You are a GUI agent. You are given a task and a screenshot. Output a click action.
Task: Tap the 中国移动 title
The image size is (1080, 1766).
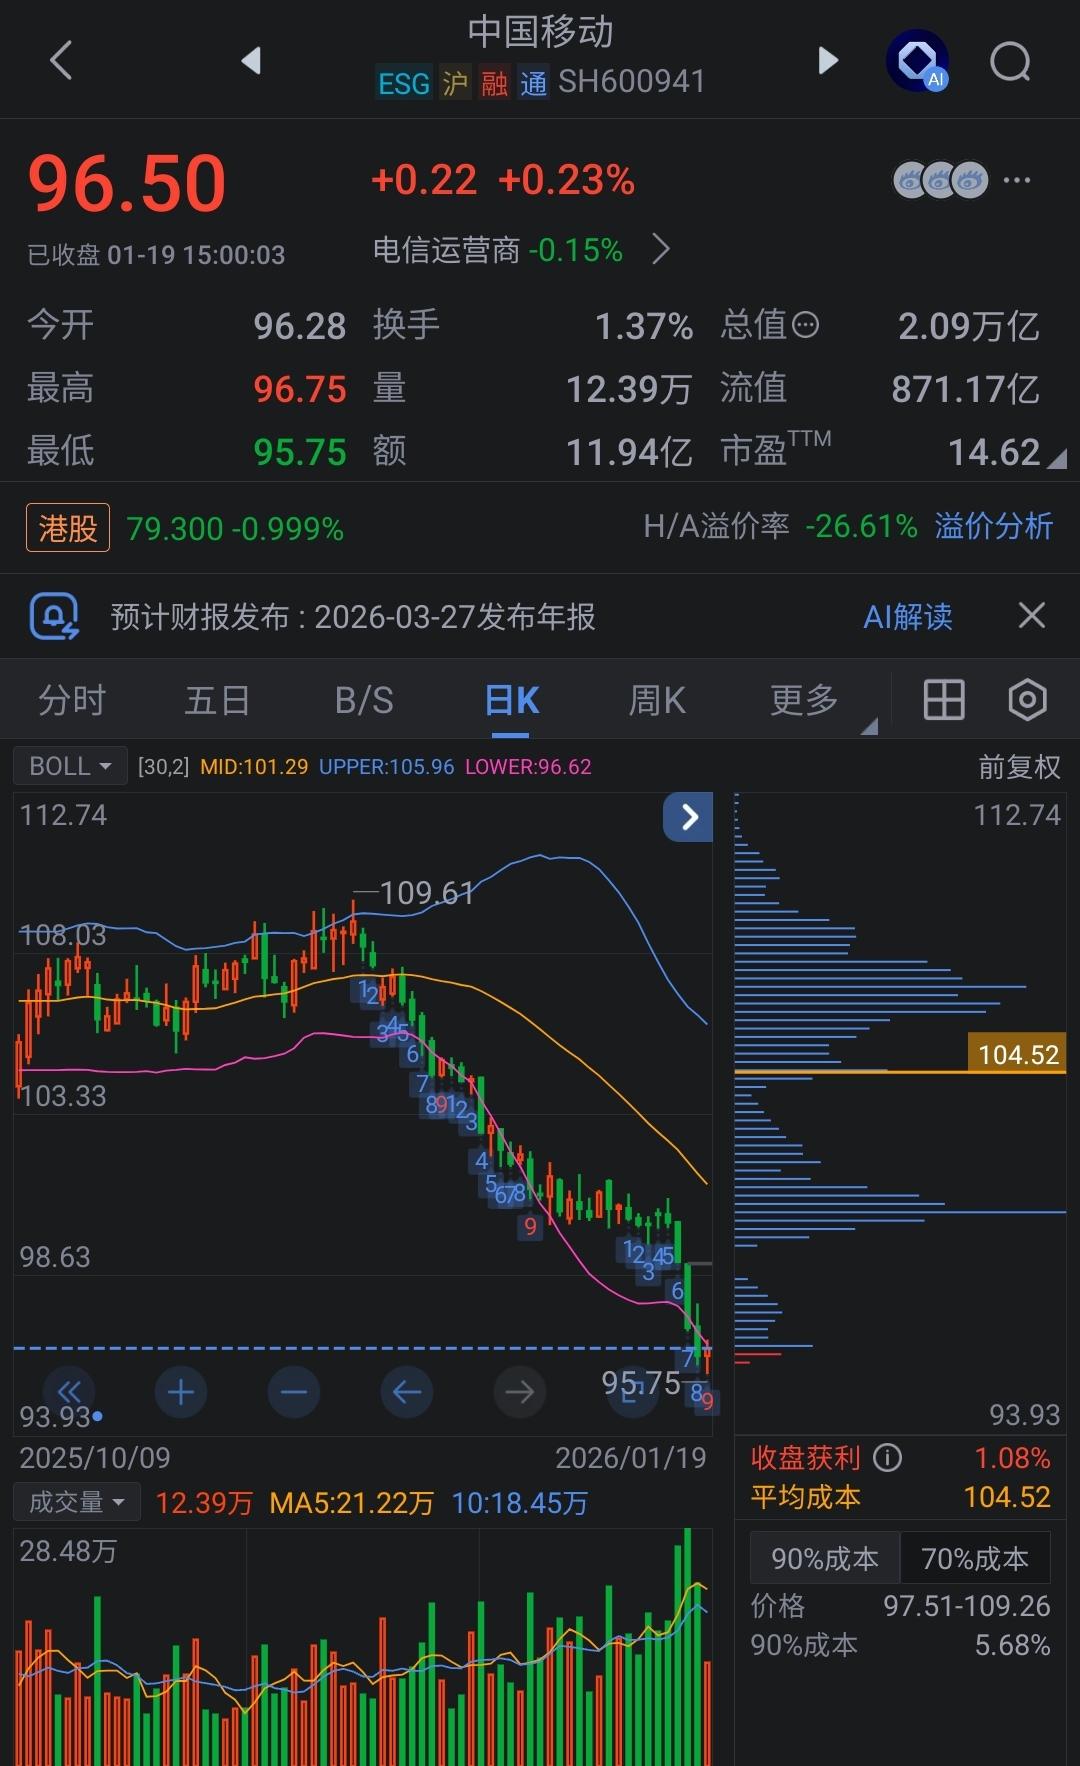click(540, 31)
